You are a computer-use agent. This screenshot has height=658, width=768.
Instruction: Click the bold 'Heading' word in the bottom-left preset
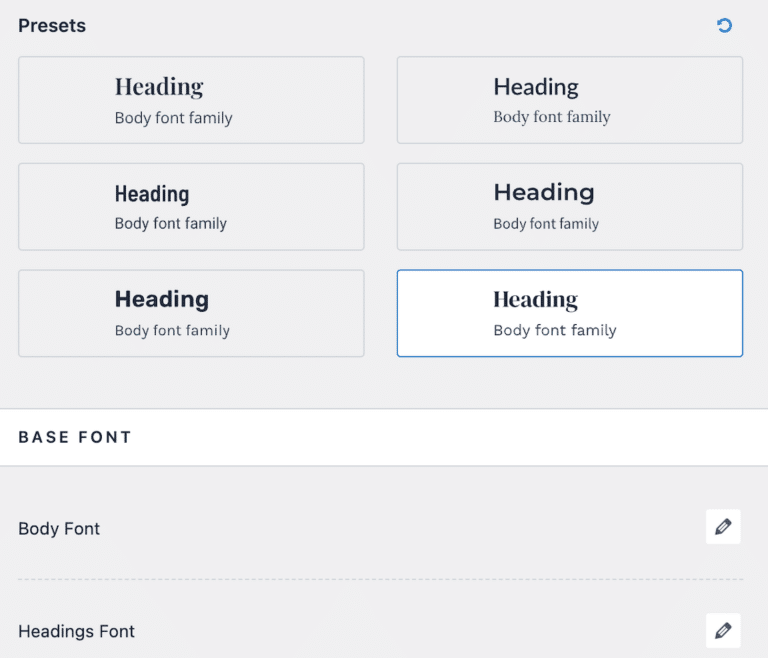[162, 299]
